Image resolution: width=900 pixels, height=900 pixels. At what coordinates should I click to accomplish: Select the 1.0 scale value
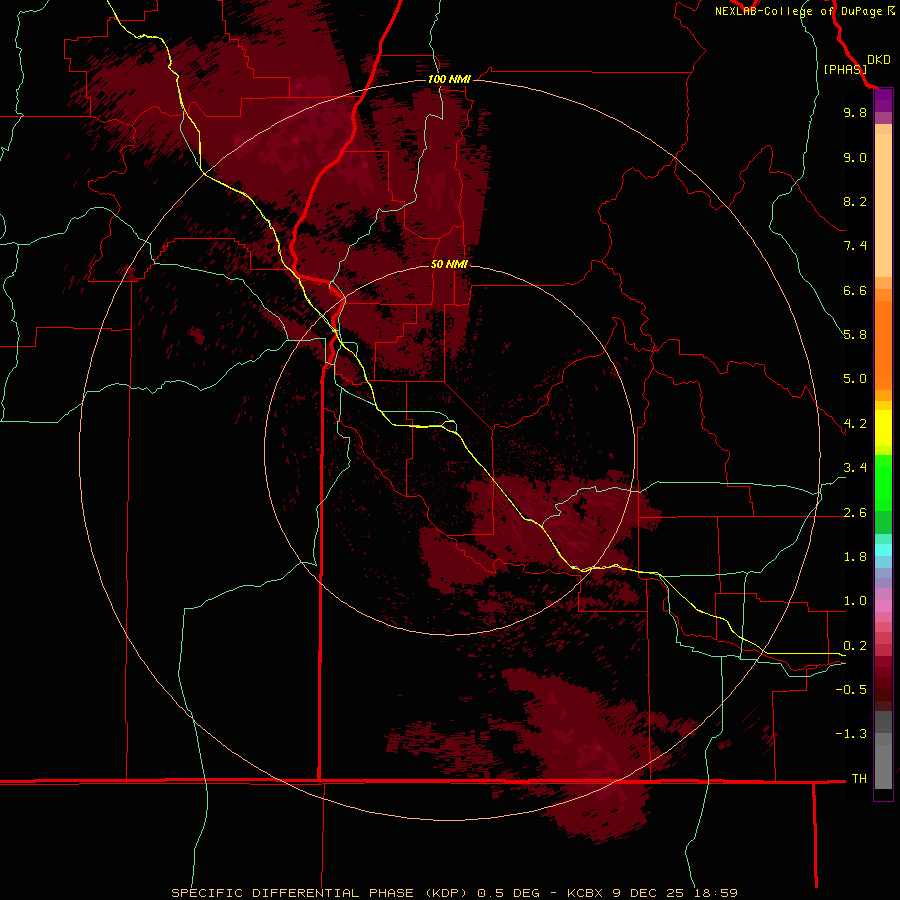click(855, 601)
